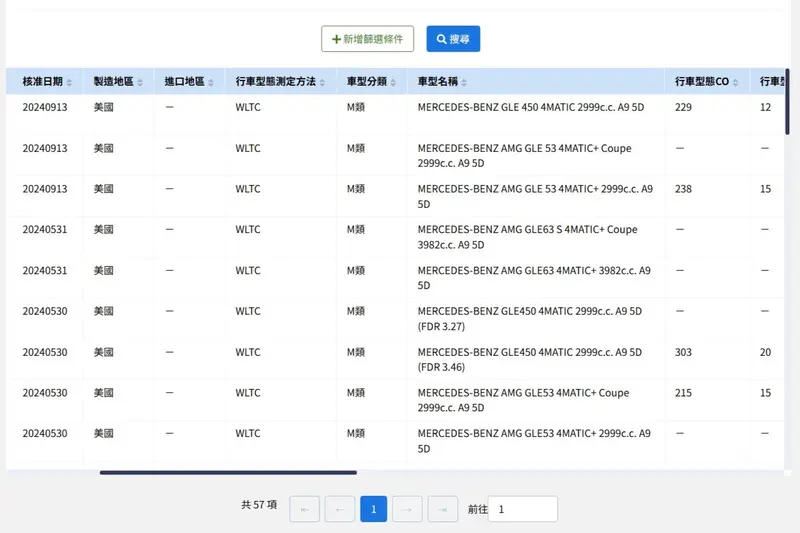Click 製造地區 column header text
Screen dimensions: 800x533
(x=113, y=82)
